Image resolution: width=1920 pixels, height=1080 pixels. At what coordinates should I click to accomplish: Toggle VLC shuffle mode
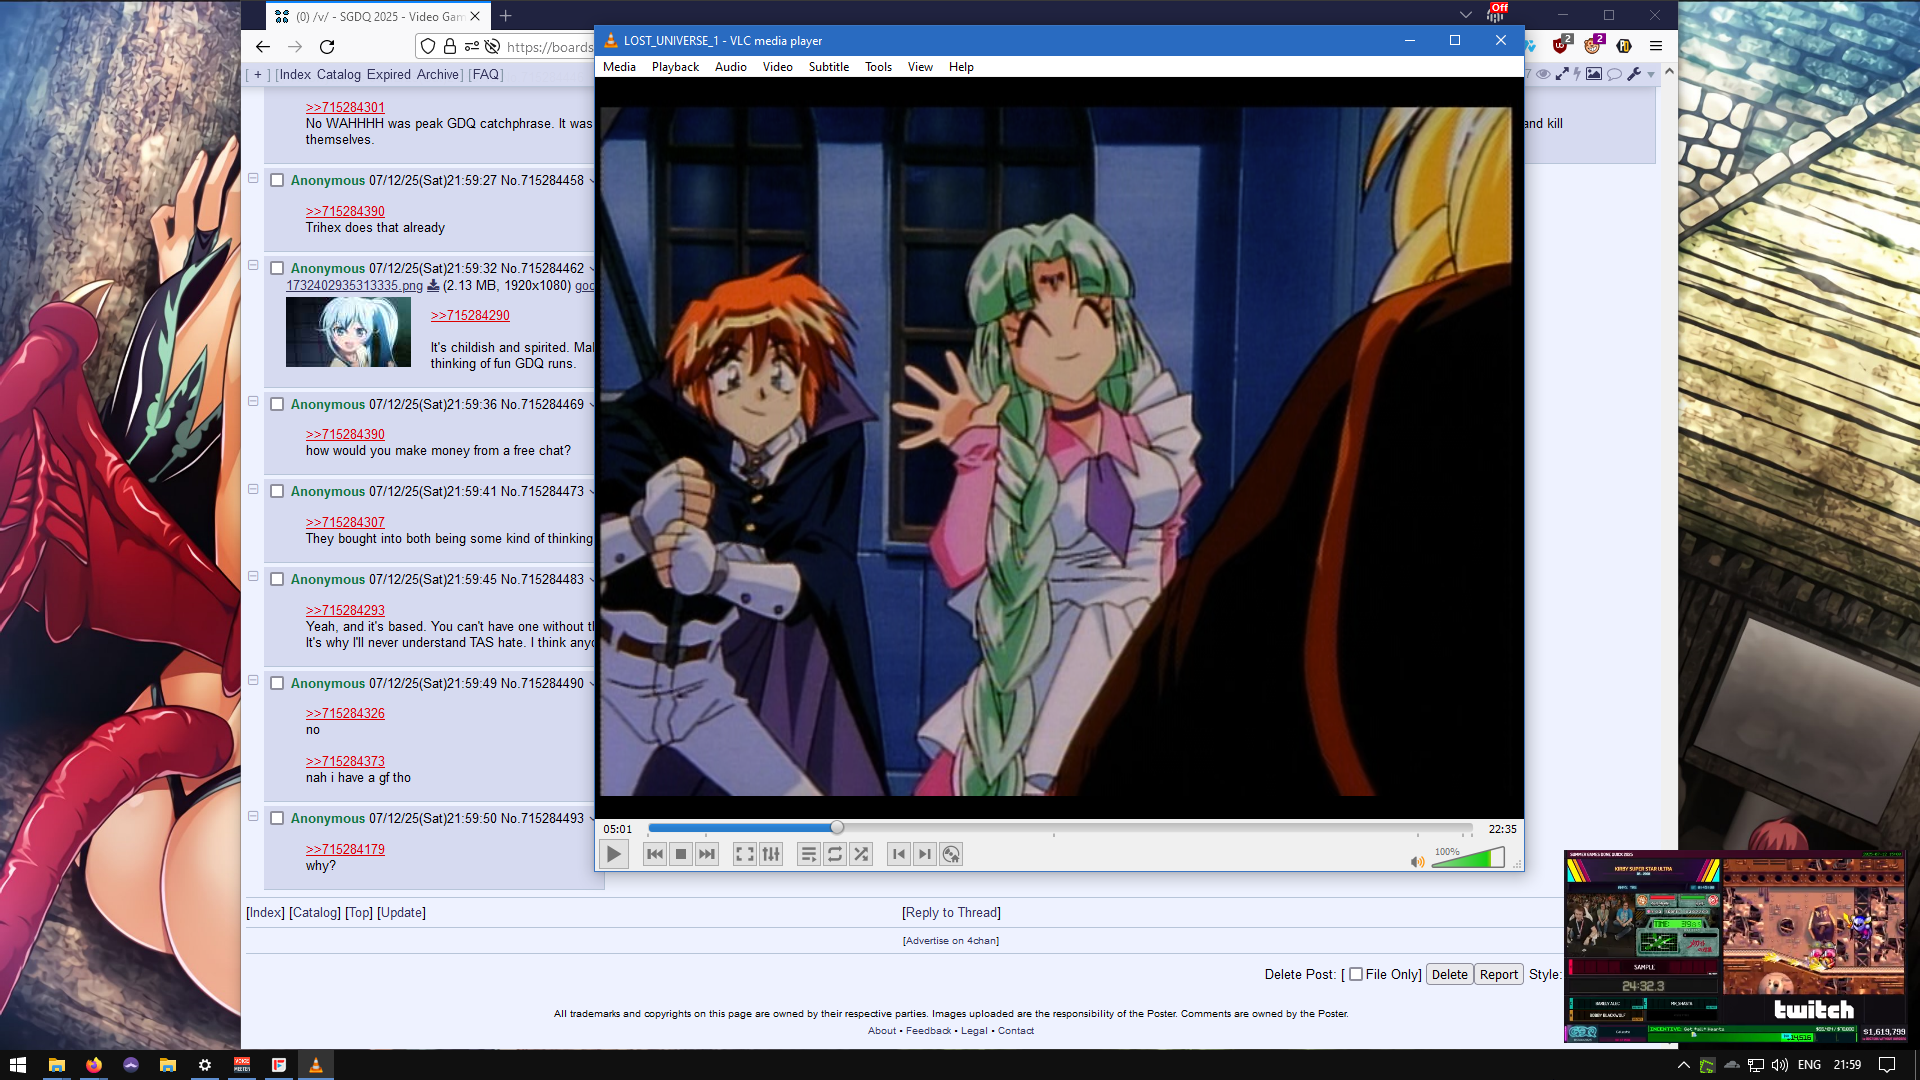pos(861,854)
